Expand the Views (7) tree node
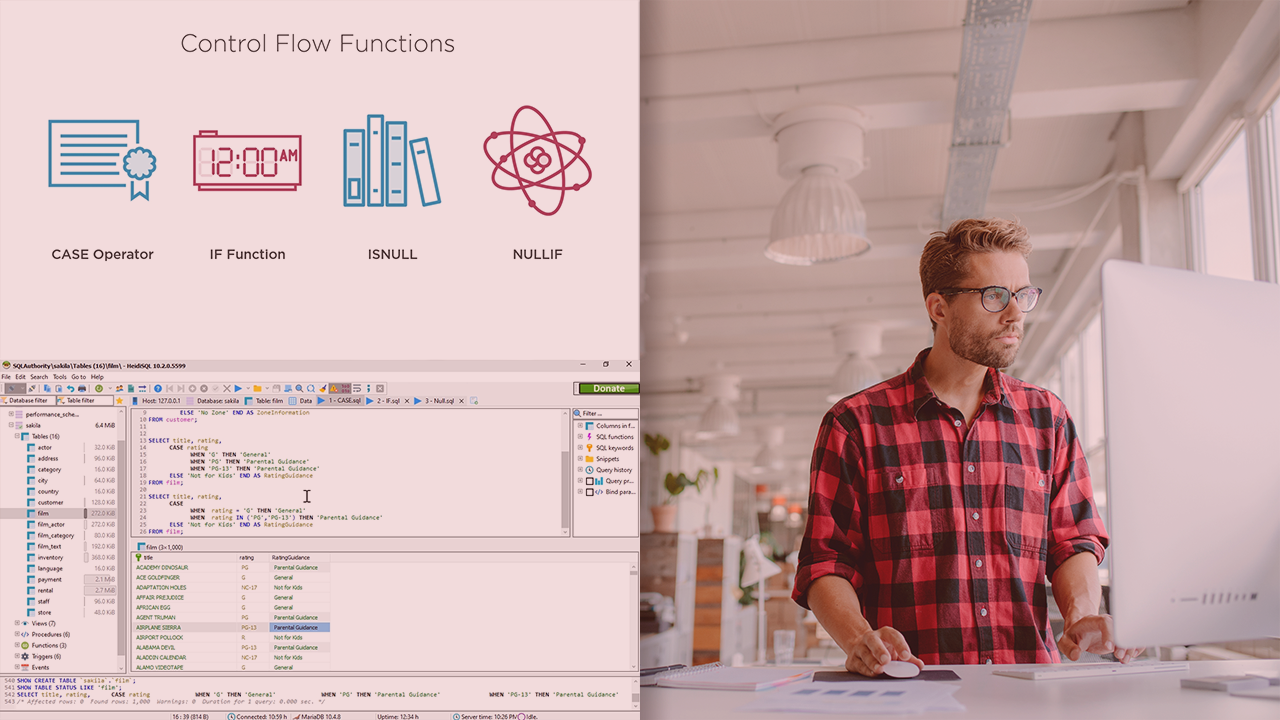The image size is (1280, 720). click(x=18, y=623)
